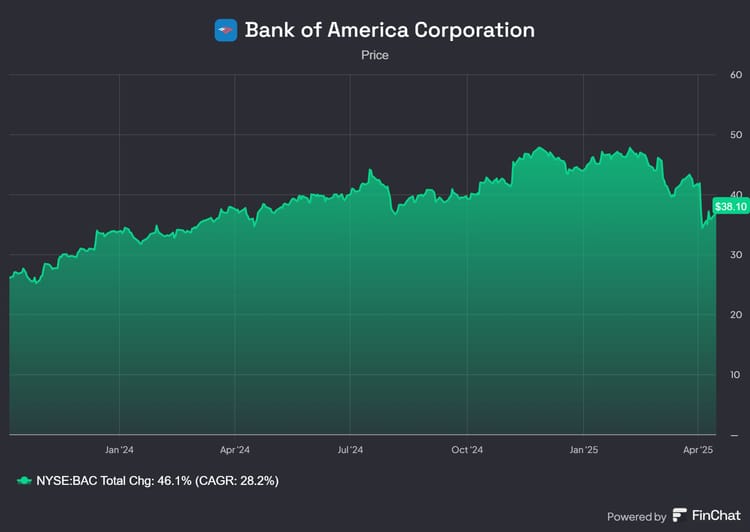This screenshot has height=532, width=750.
Task: Click the 60 value on the price axis
Action: point(736,75)
